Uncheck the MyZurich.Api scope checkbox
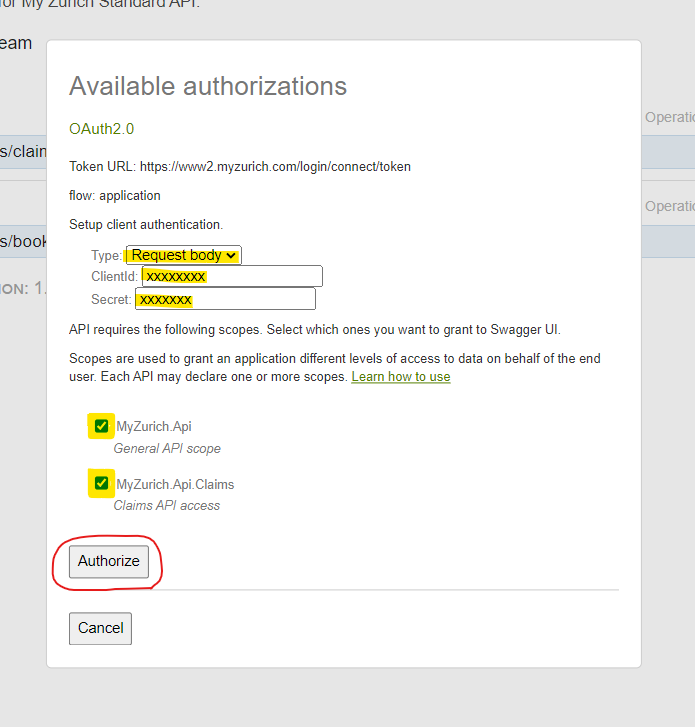695x727 pixels. point(102,426)
